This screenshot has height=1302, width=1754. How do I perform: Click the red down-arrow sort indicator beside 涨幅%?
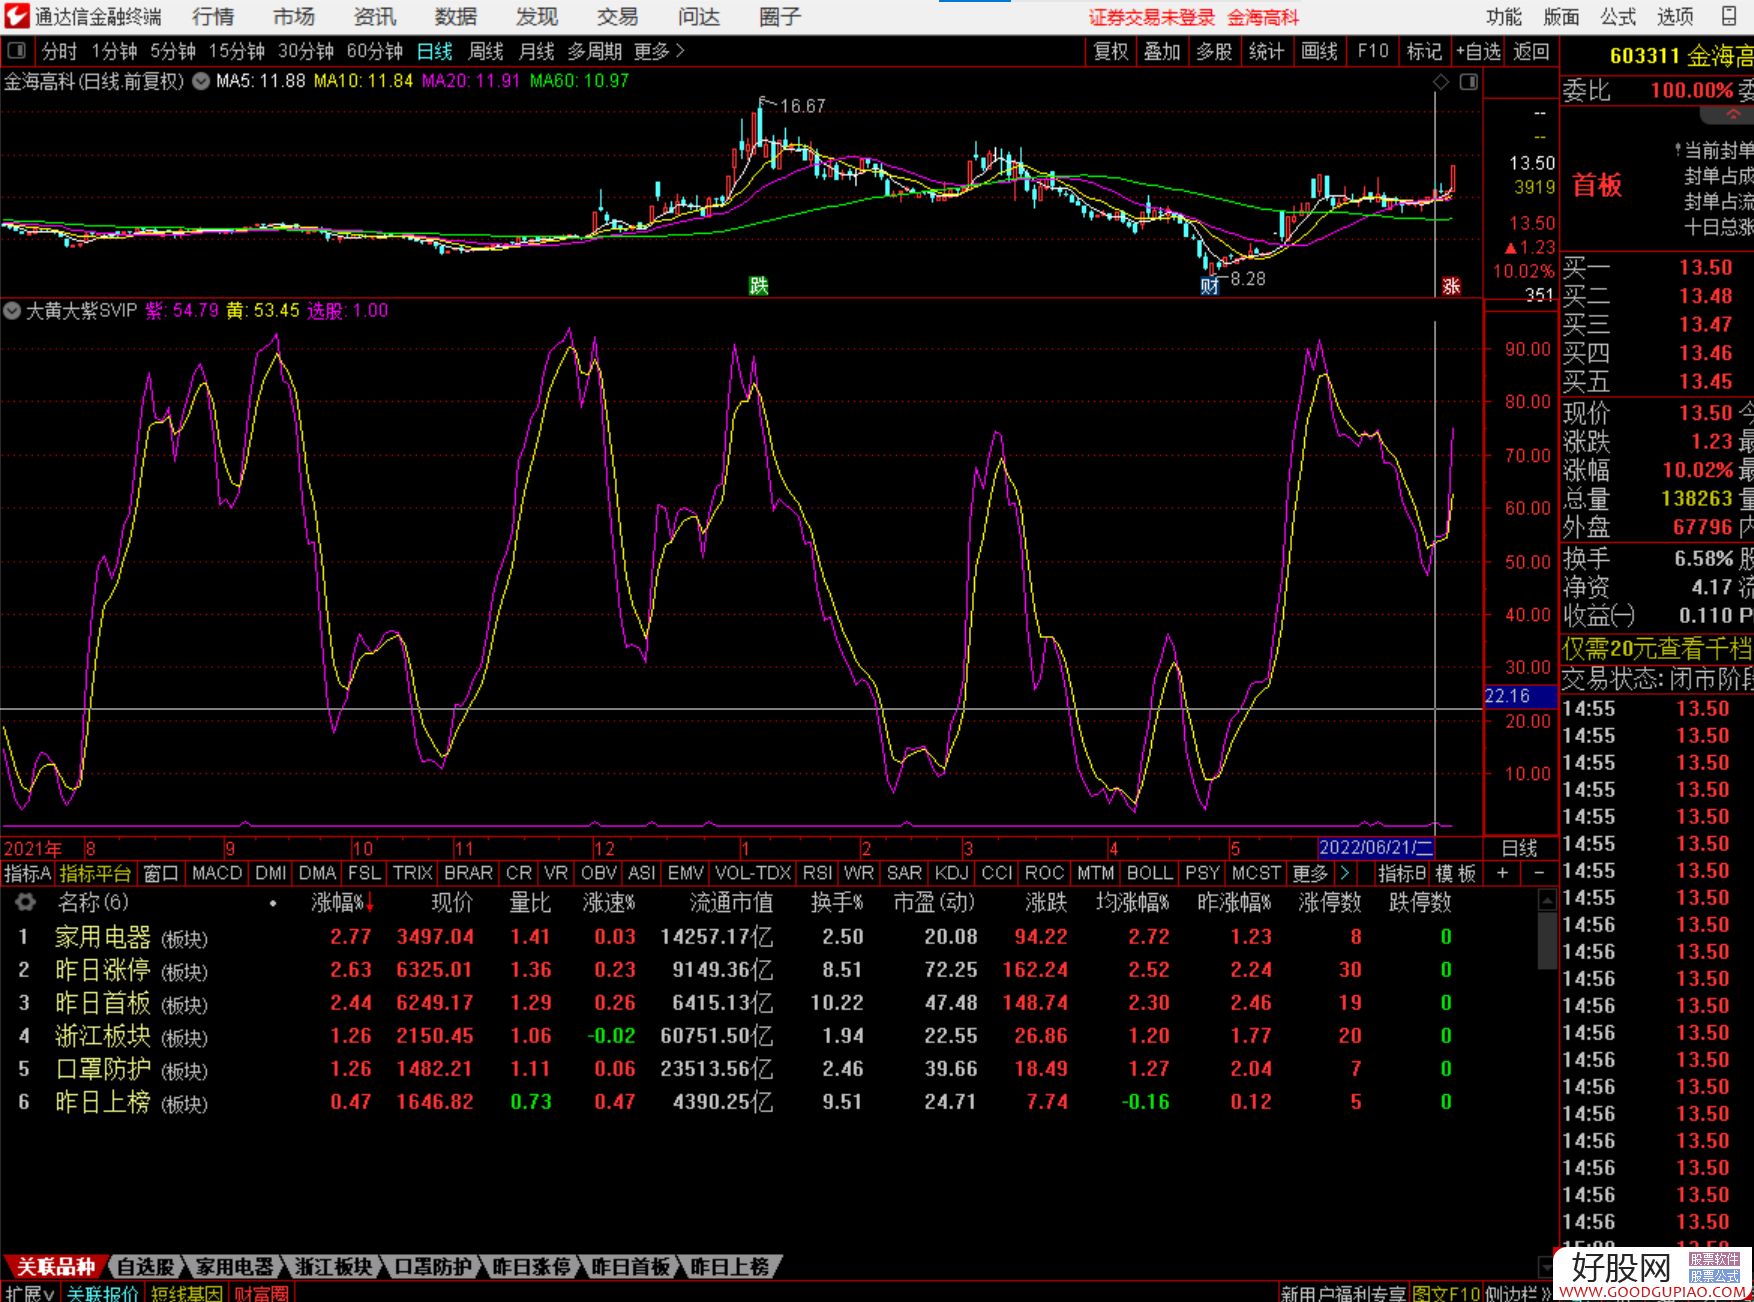pyautogui.click(x=370, y=903)
